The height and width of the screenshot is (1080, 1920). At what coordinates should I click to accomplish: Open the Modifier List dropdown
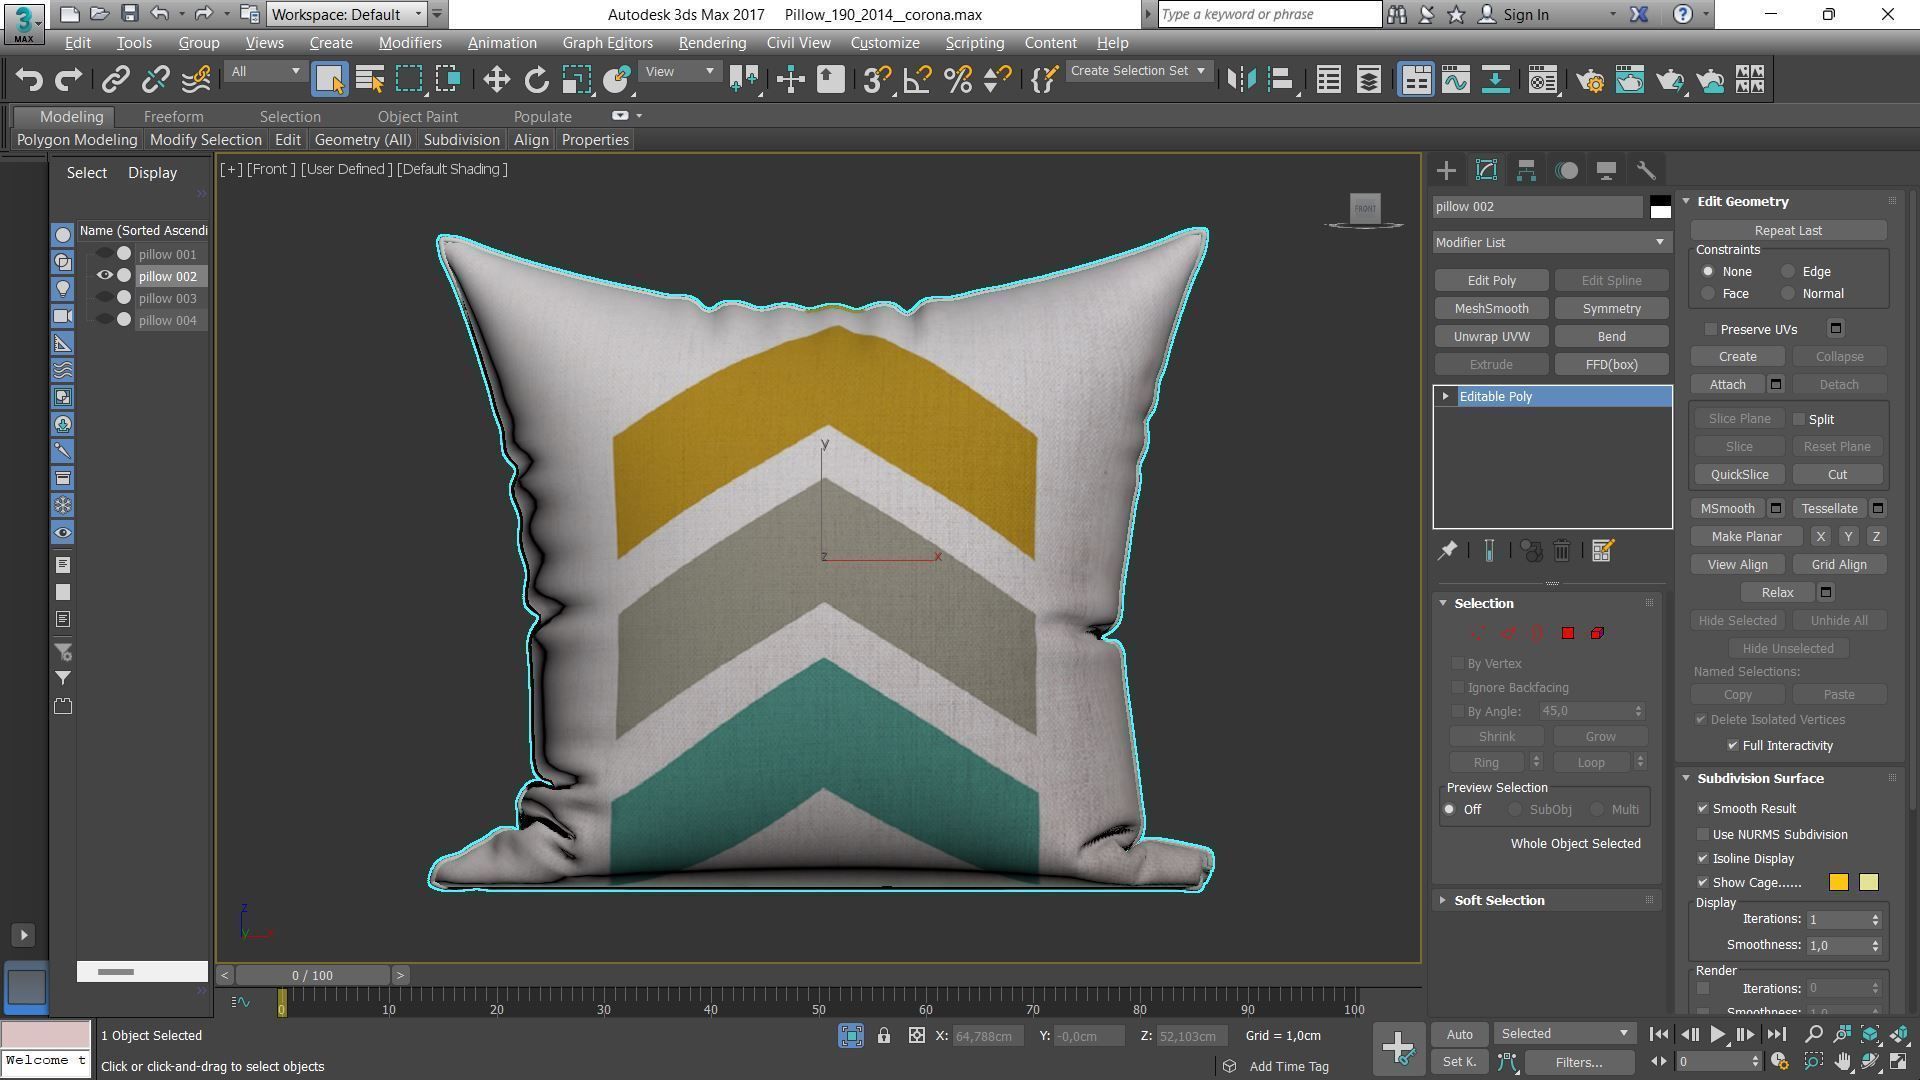(1551, 242)
